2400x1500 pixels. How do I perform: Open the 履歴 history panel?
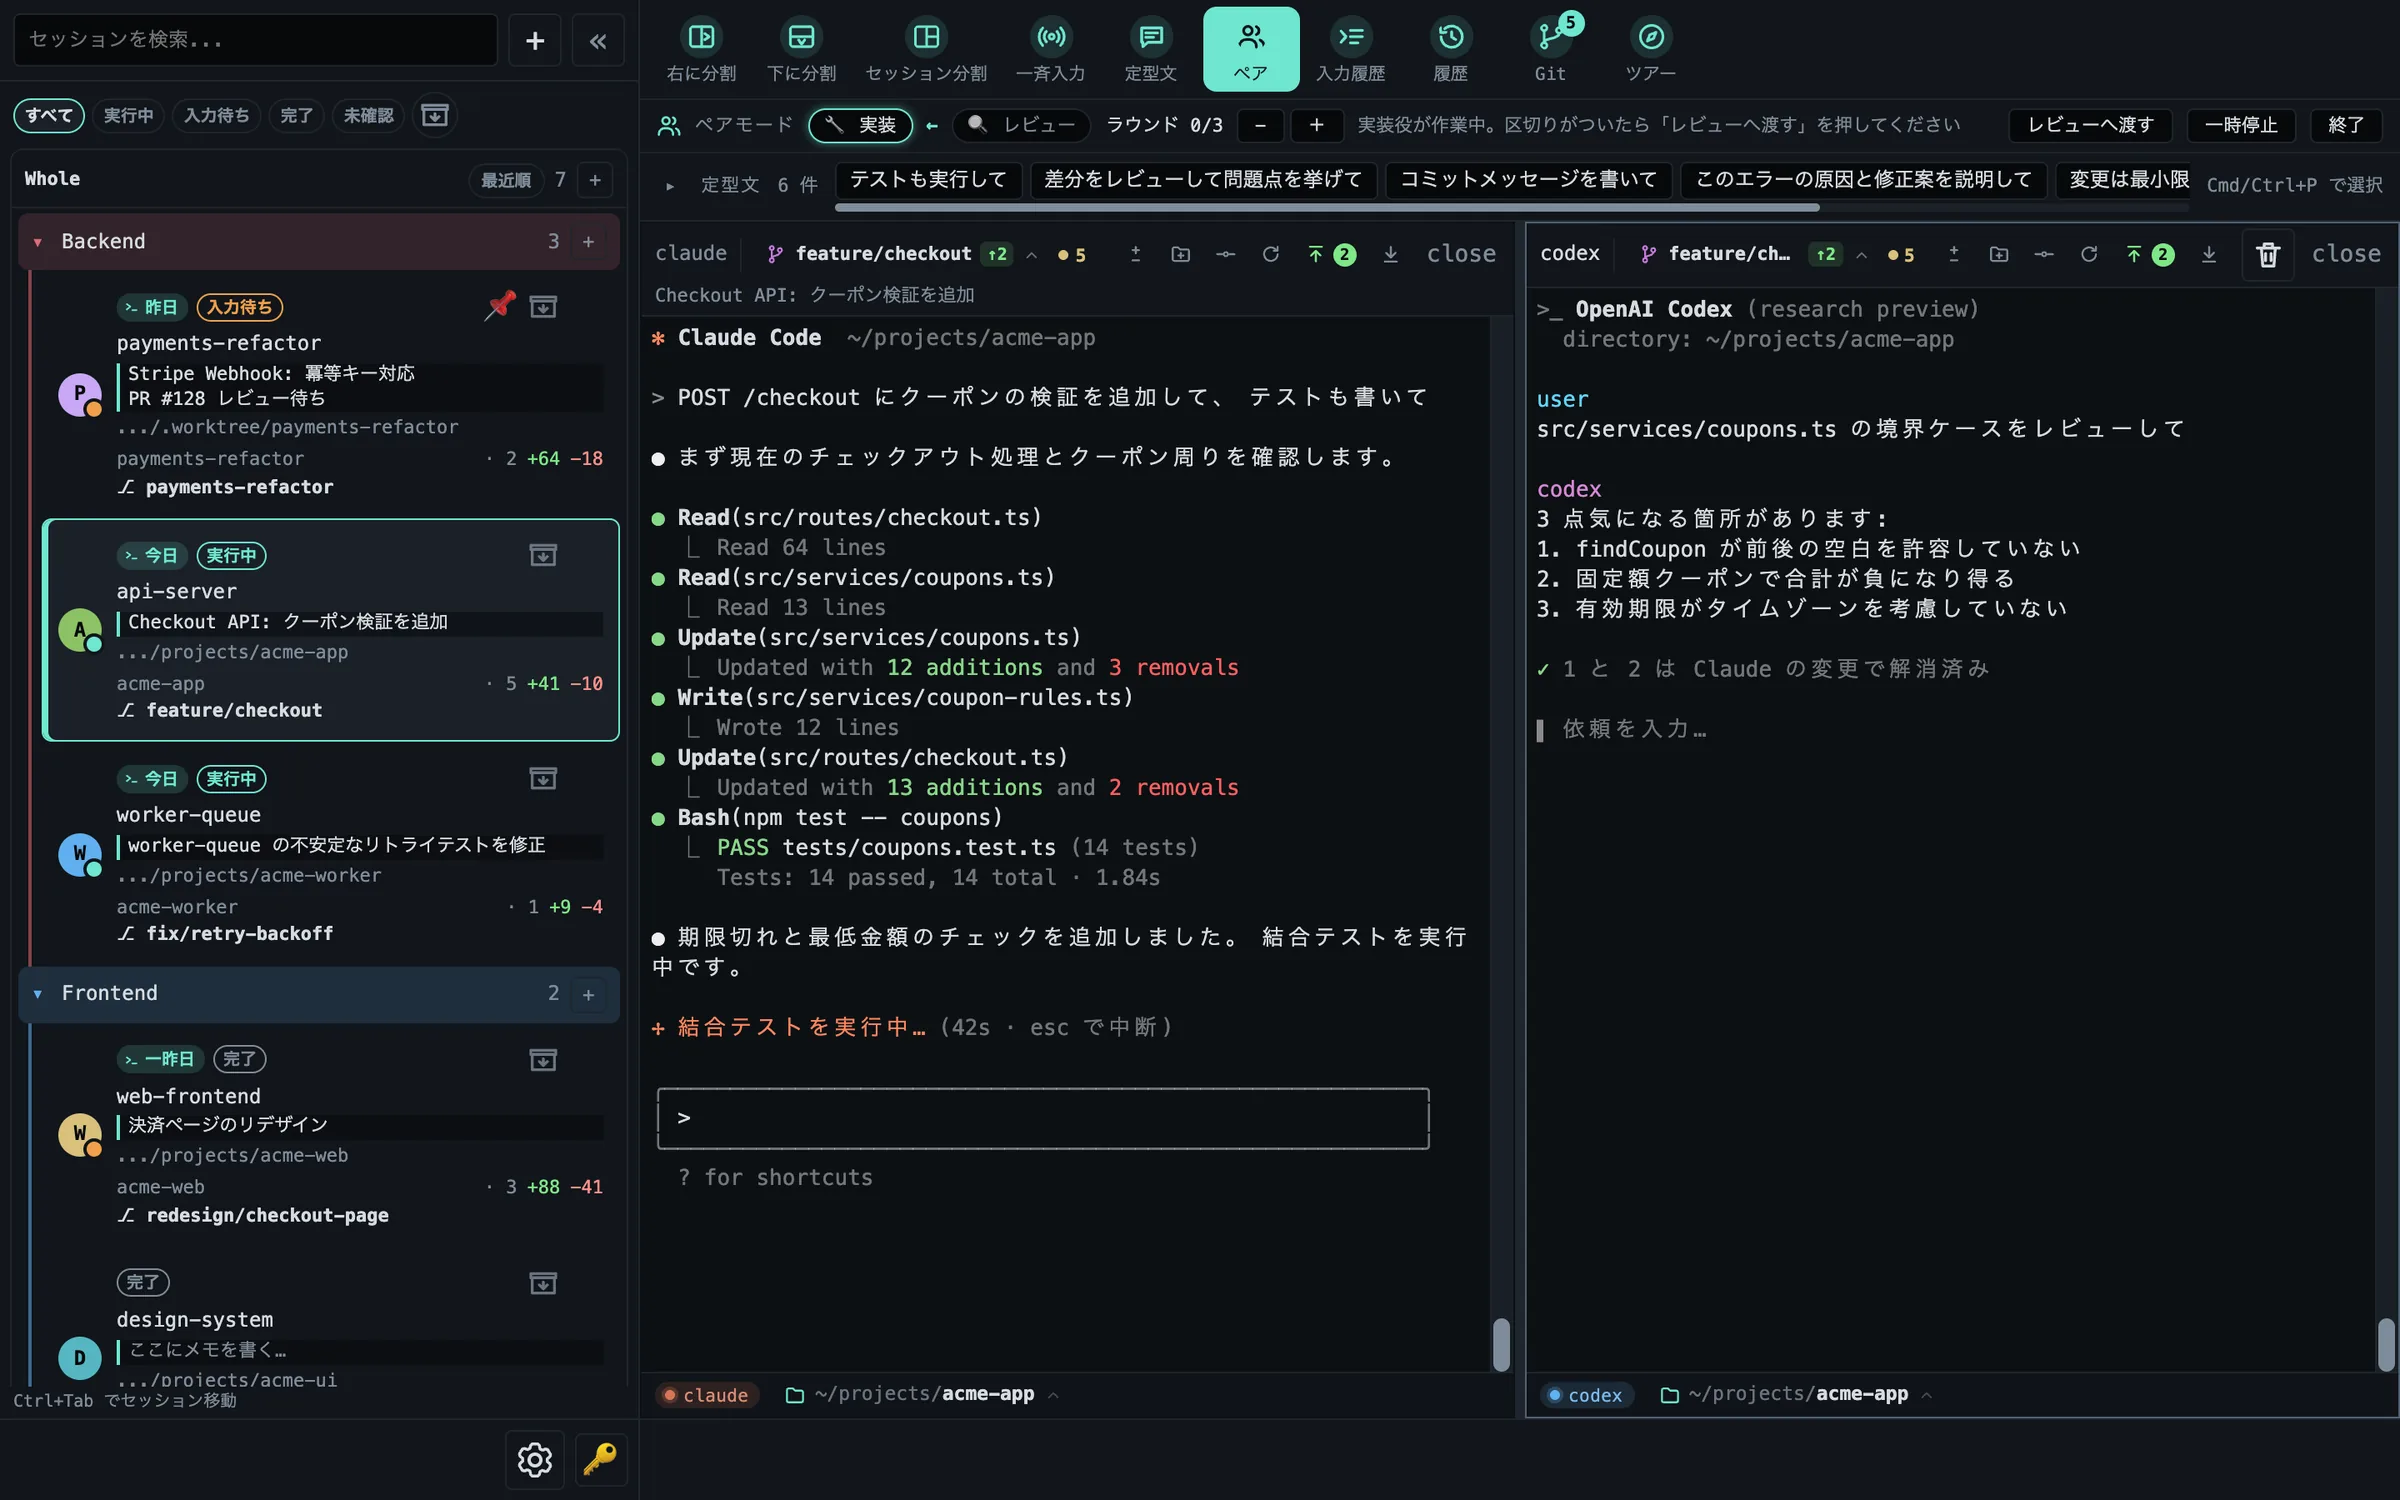click(x=1450, y=49)
